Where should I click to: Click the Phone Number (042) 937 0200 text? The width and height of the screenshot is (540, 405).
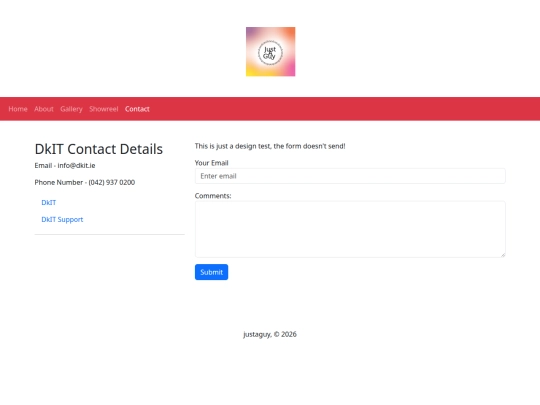[x=85, y=182]
